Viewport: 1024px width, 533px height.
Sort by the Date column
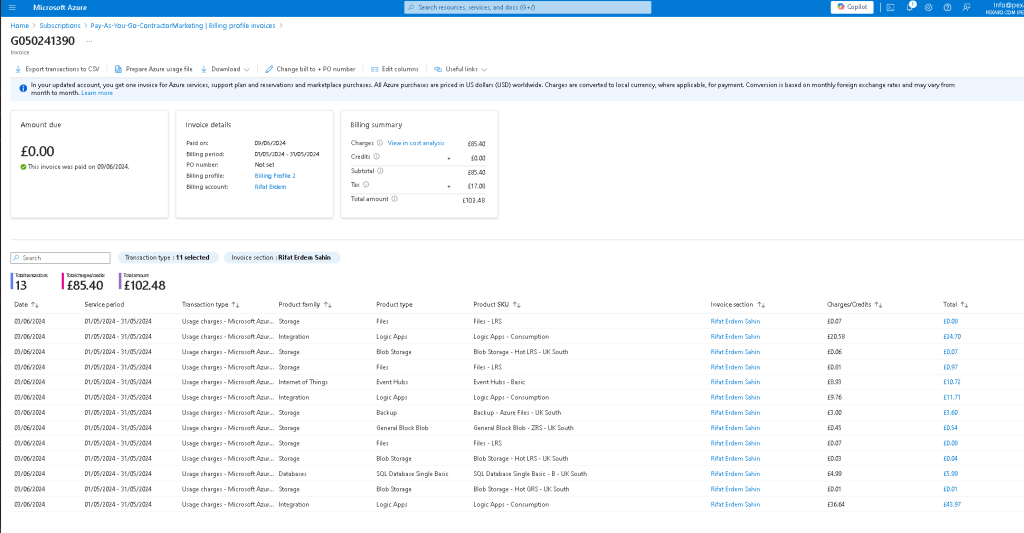[x=27, y=304]
